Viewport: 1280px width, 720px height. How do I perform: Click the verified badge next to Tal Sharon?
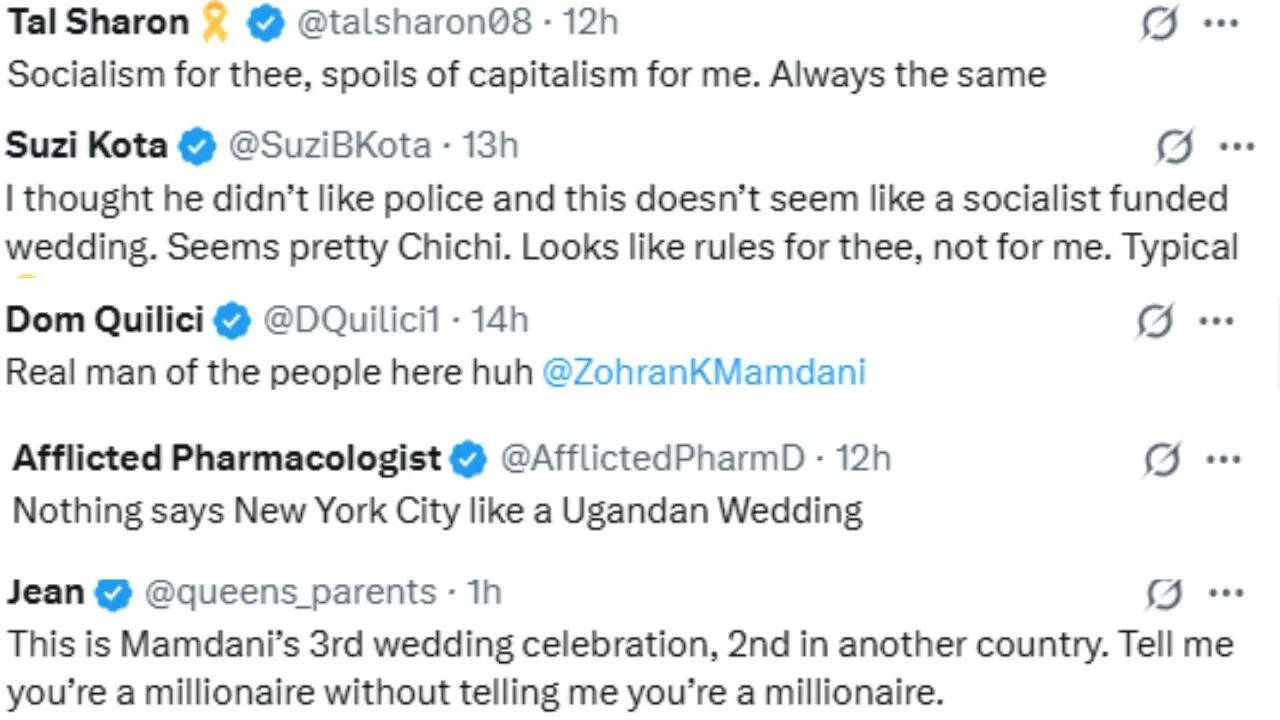tap(264, 22)
